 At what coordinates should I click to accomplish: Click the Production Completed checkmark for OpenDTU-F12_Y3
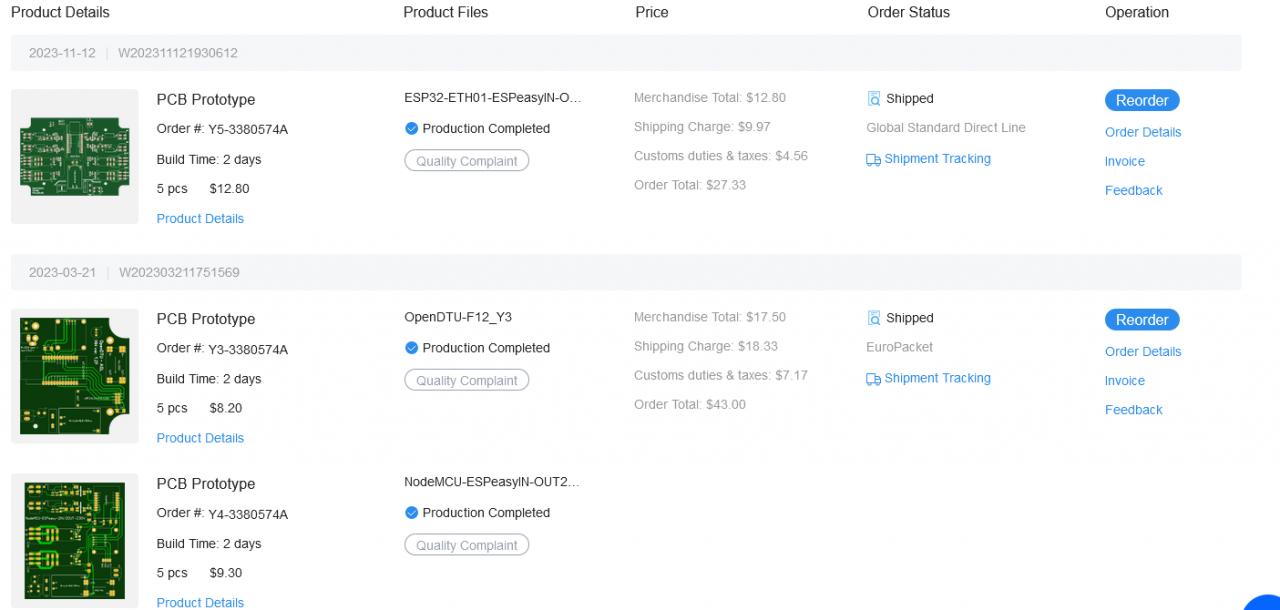click(411, 348)
